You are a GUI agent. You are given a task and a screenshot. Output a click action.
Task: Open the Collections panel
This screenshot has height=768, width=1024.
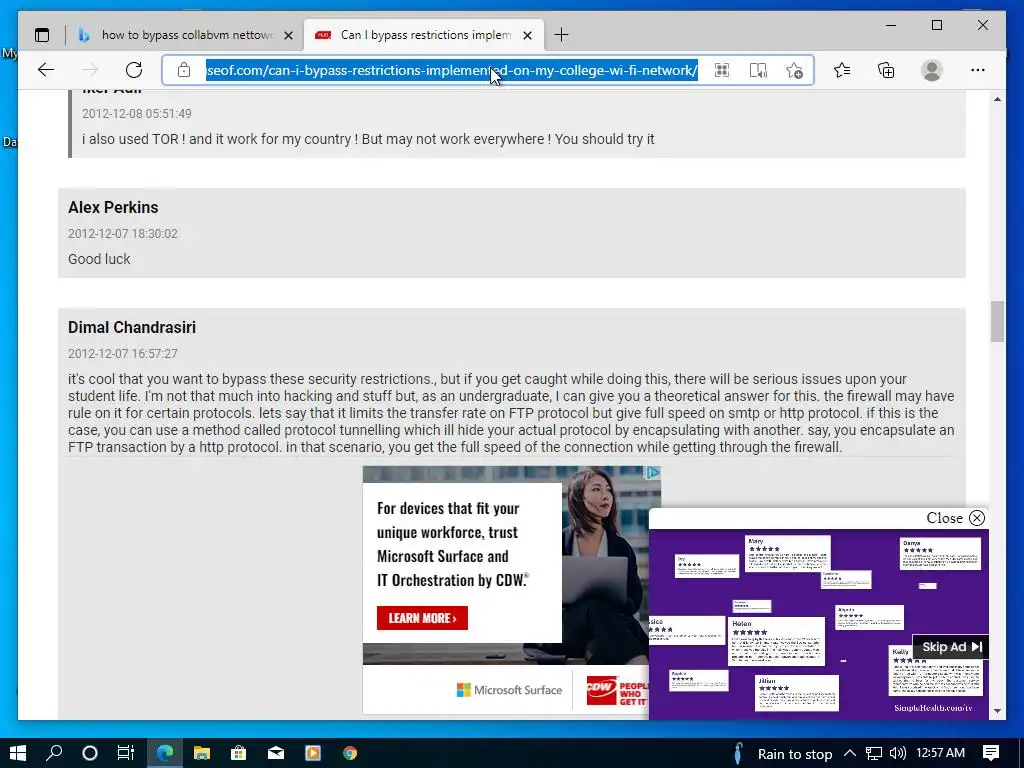pyautogui.click(x=886, y=70)
